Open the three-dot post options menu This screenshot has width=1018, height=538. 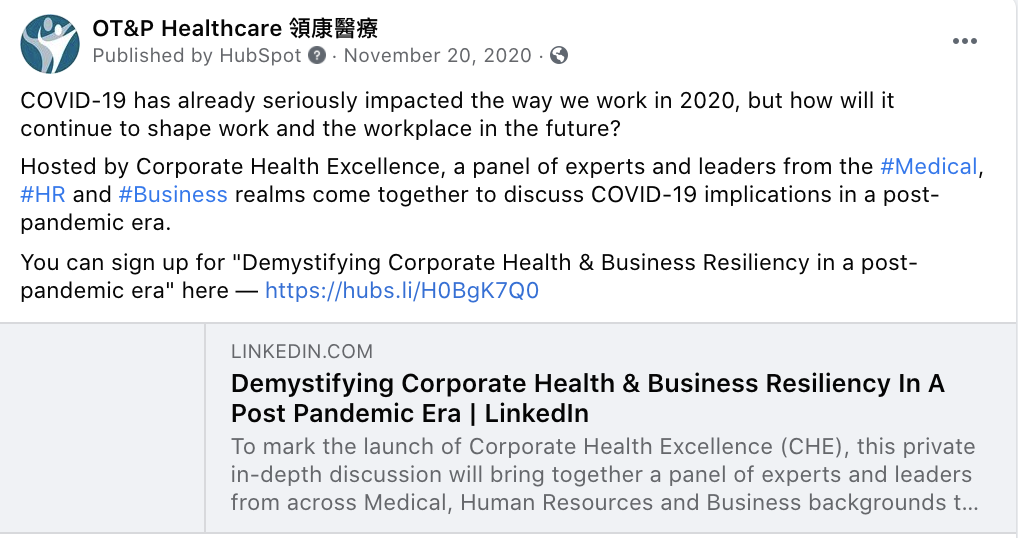pos(964,41)
